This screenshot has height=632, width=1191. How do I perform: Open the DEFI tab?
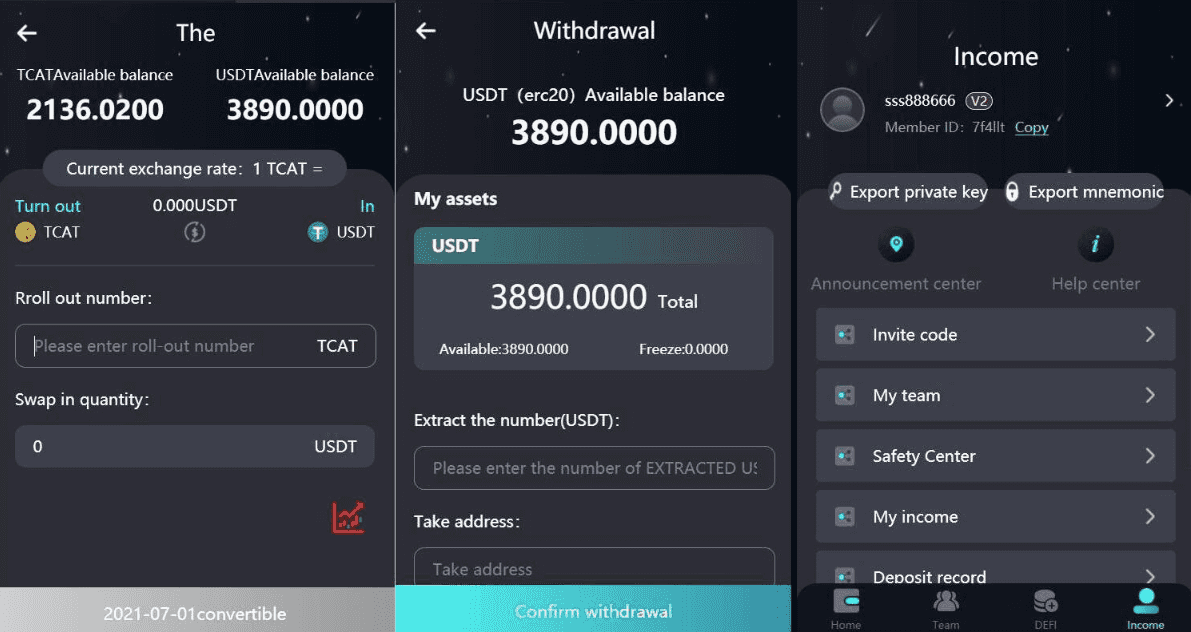1045,610
